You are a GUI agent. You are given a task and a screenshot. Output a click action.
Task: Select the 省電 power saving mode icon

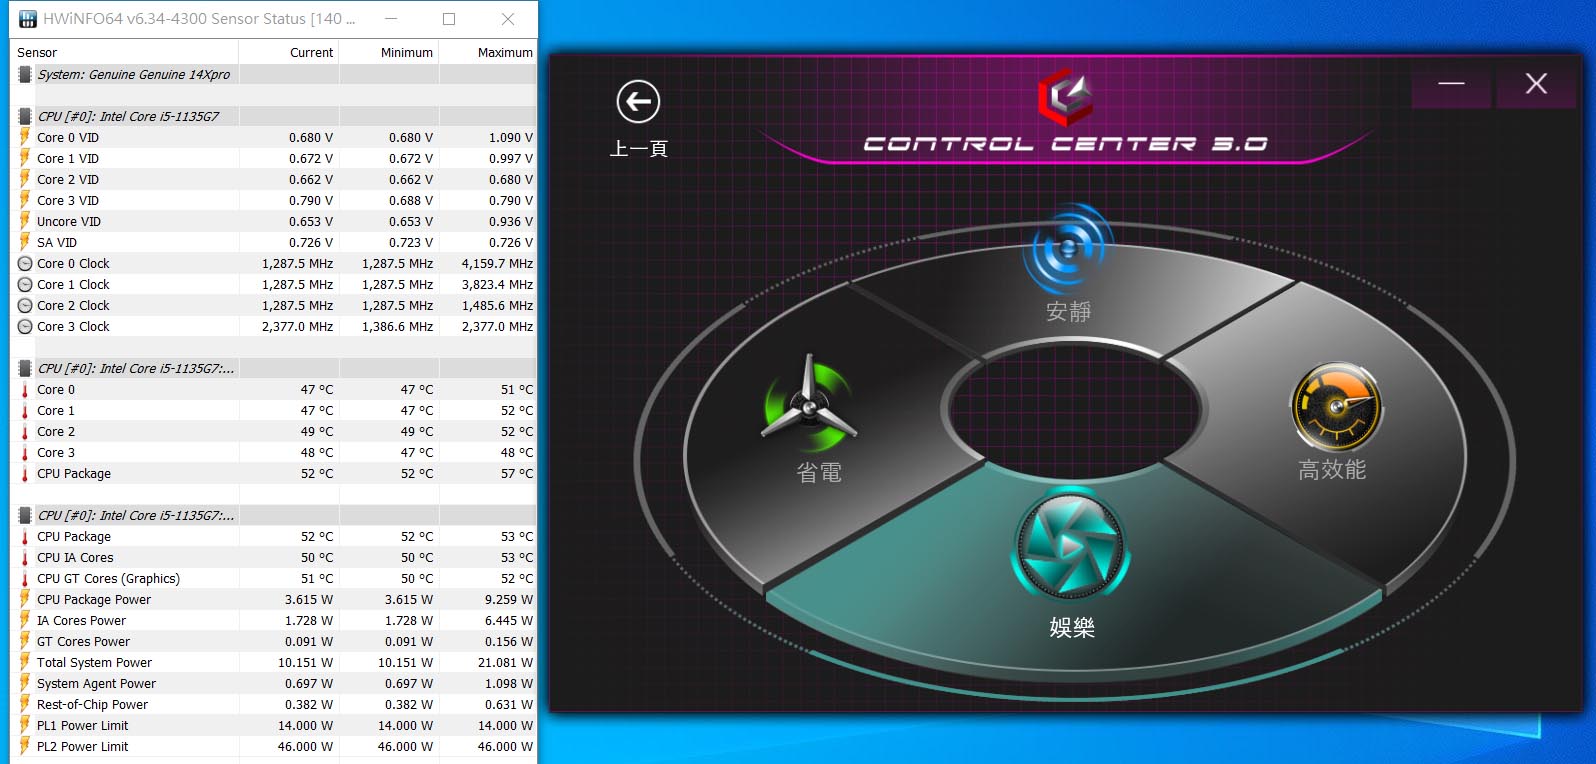(809, 404)
